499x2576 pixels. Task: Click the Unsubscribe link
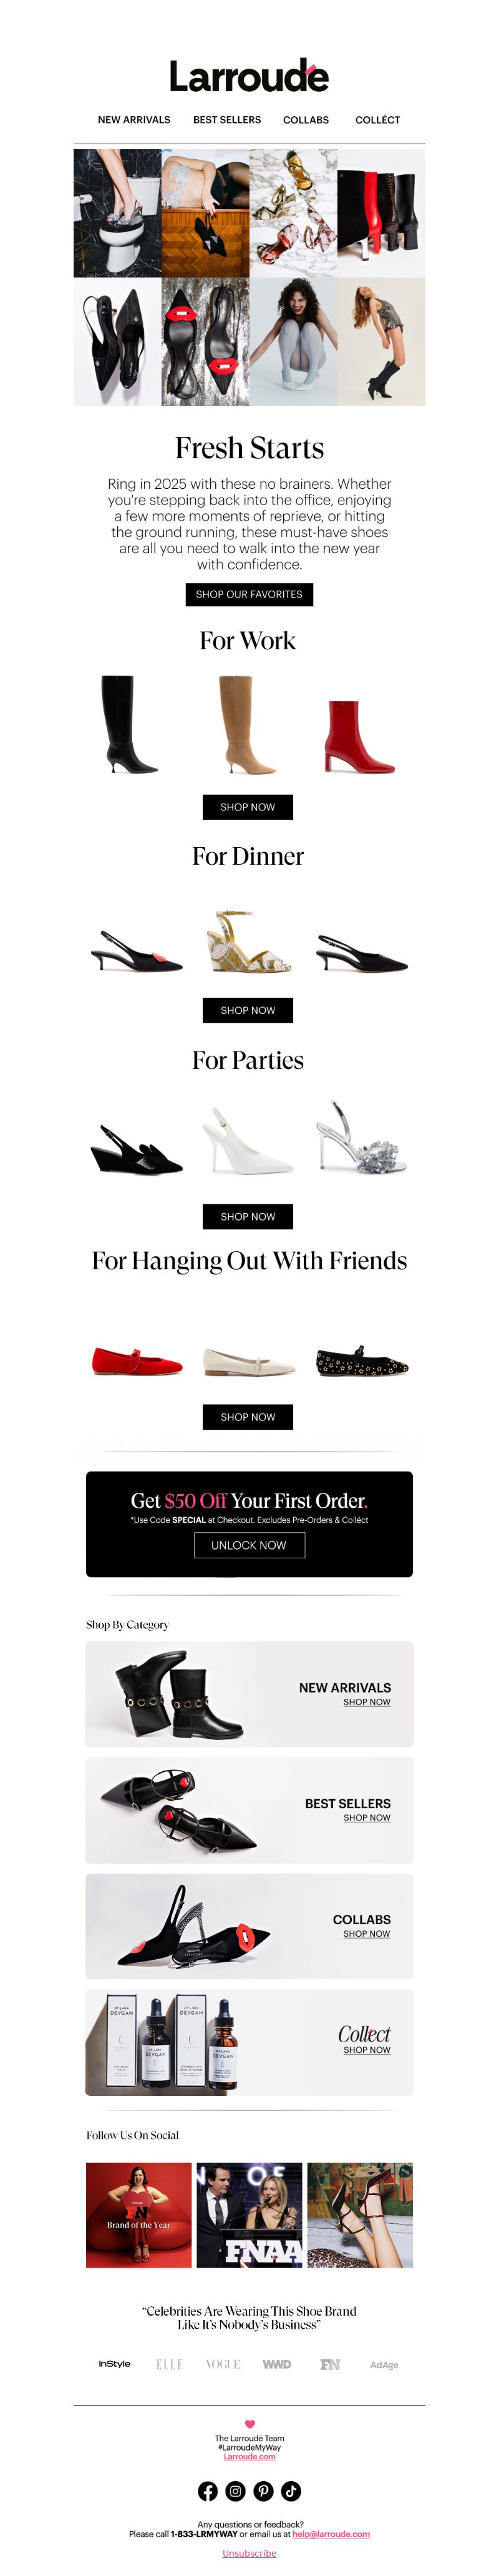(x=249, y=2553)
